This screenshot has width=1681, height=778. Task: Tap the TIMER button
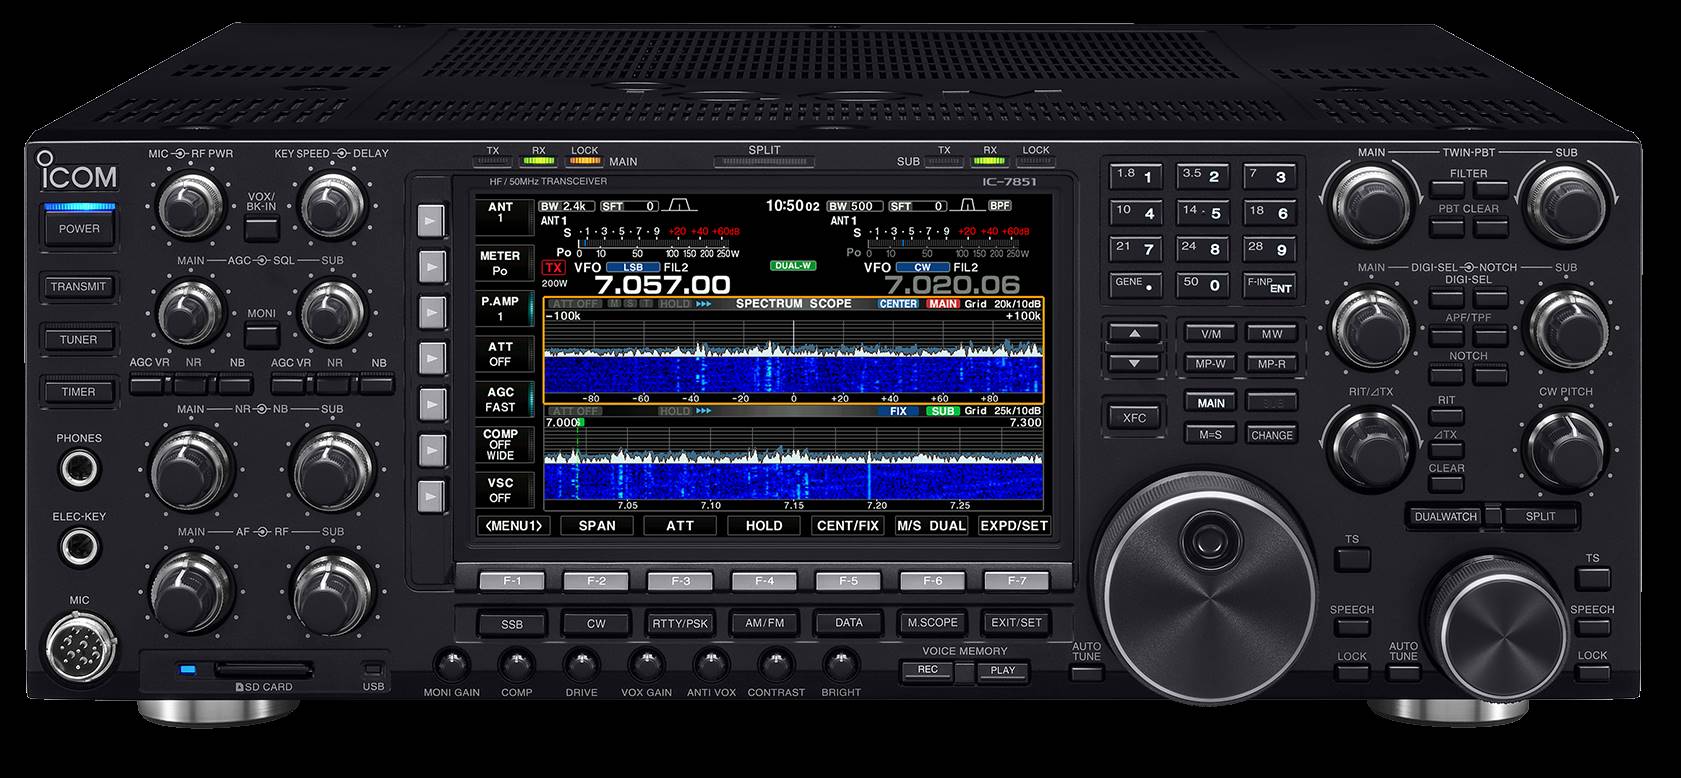79,392
